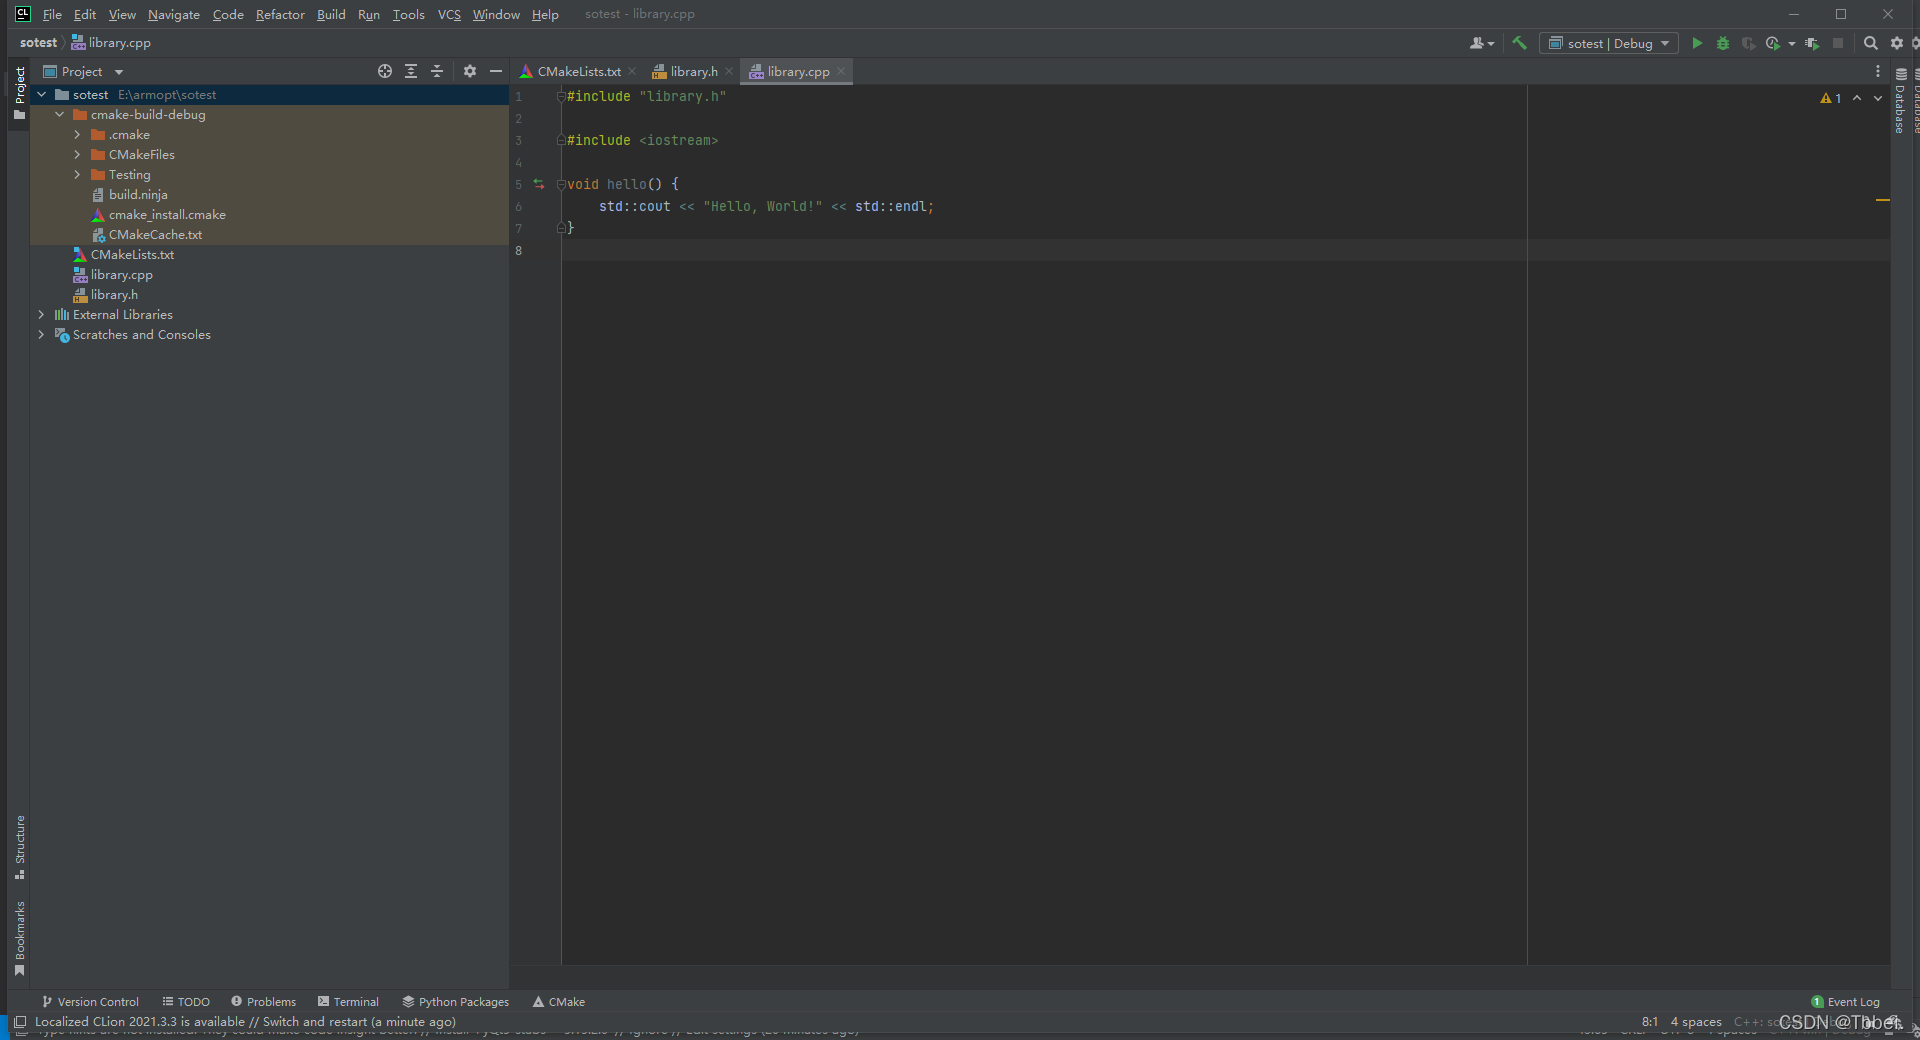
Task: Open the Refactor menu
Action: [280, 14]
